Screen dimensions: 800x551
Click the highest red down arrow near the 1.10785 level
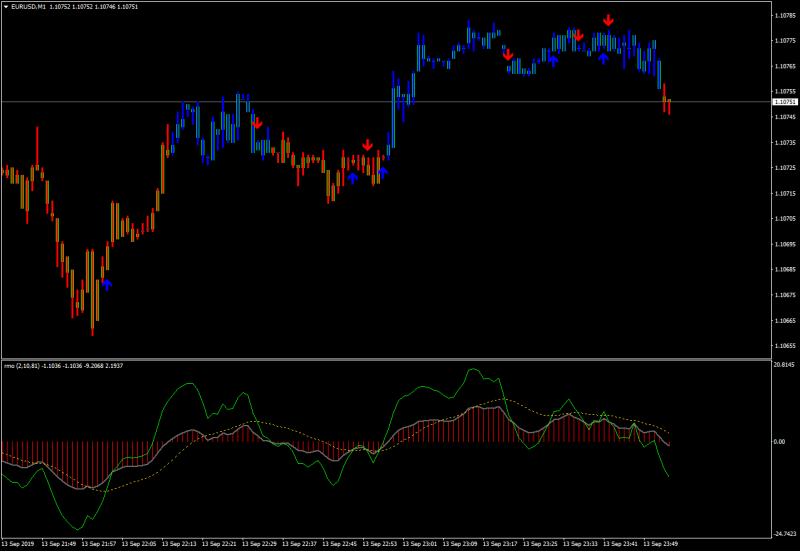pyautogui.click(x=608, y=20)
